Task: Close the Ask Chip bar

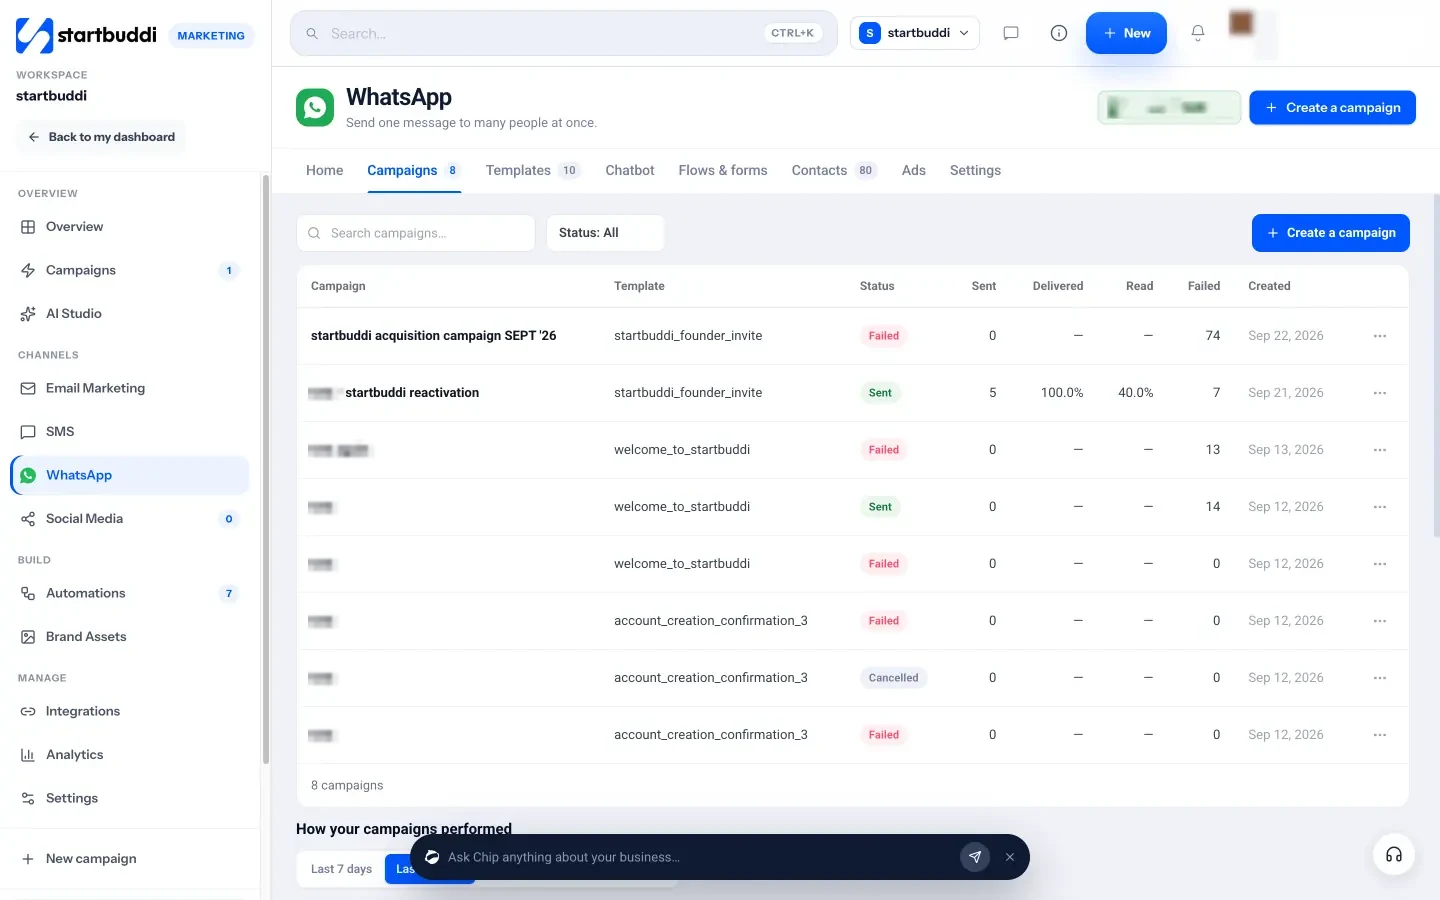Action: pyautogui.click(x=1010, y=857)
